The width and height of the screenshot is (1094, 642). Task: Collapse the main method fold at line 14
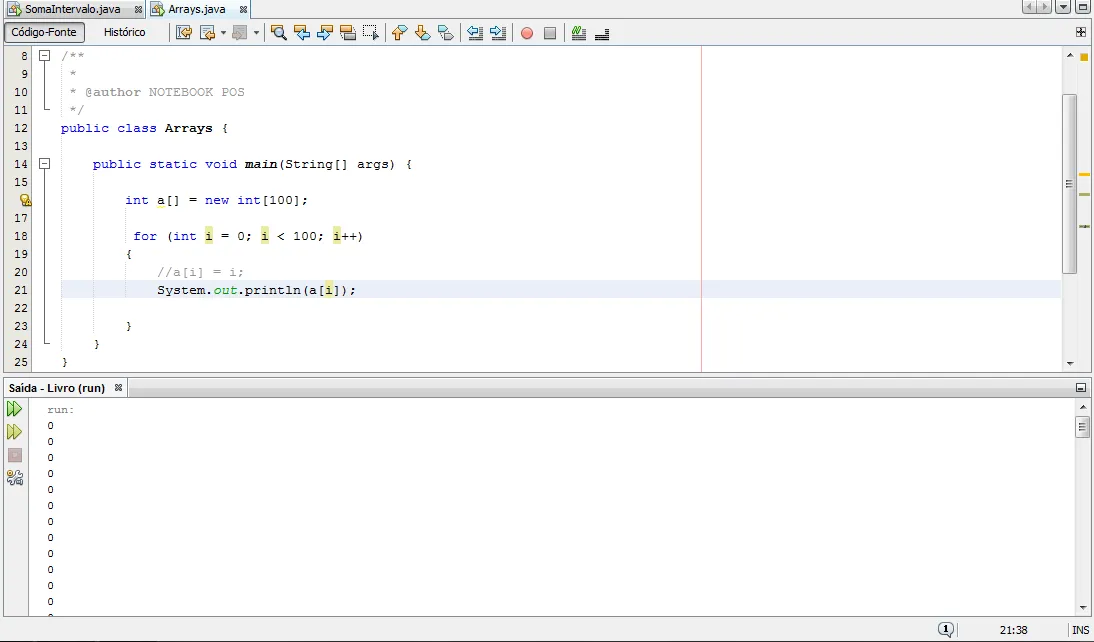(44, 164)
